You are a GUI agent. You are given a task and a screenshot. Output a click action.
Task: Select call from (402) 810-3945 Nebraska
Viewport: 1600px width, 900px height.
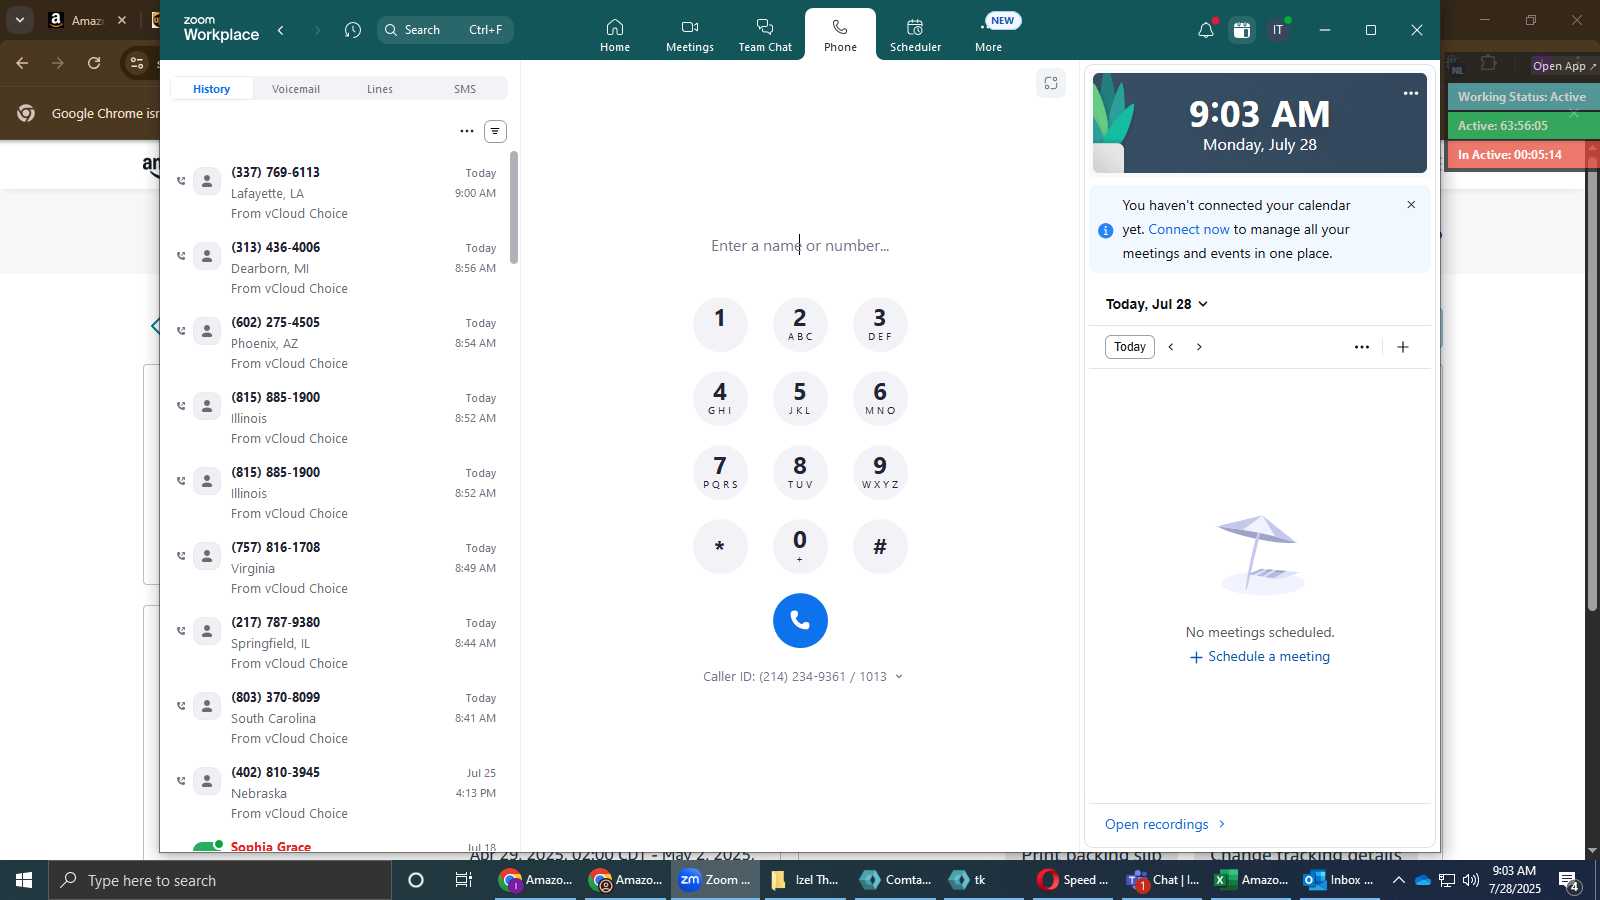coord(338,793)
